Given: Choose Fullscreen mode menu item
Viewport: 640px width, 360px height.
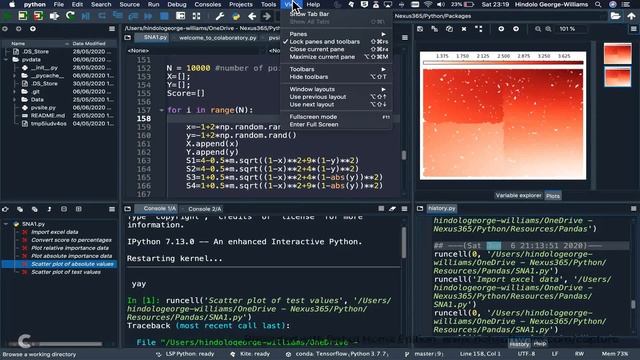Looking at the screenshot, I should 336,117.
